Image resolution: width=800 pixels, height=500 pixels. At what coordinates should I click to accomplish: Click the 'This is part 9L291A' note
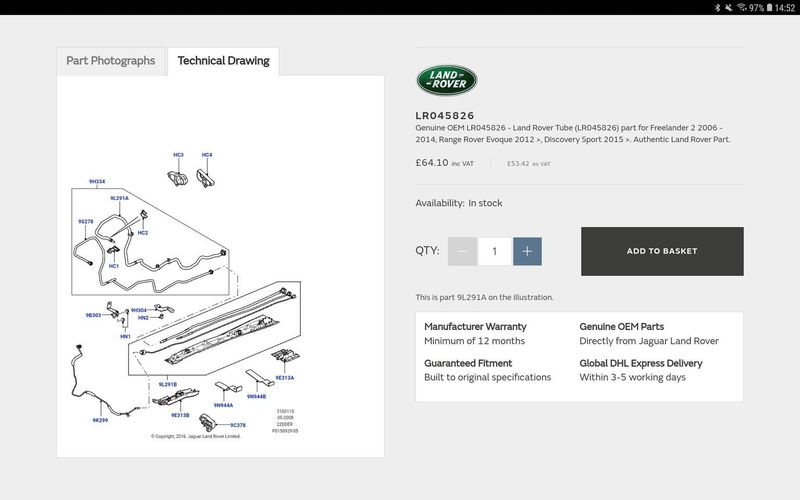484,297
